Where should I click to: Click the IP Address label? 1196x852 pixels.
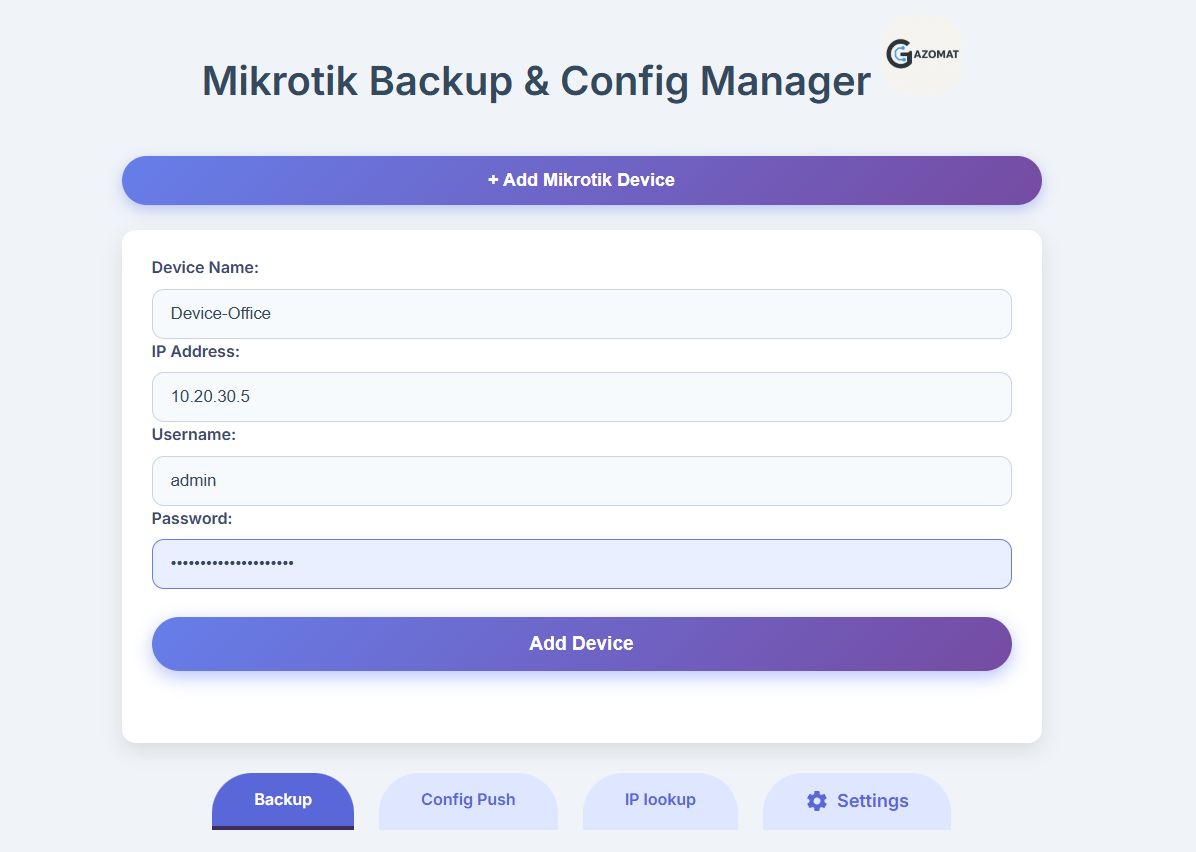click(x=196, y=352)
